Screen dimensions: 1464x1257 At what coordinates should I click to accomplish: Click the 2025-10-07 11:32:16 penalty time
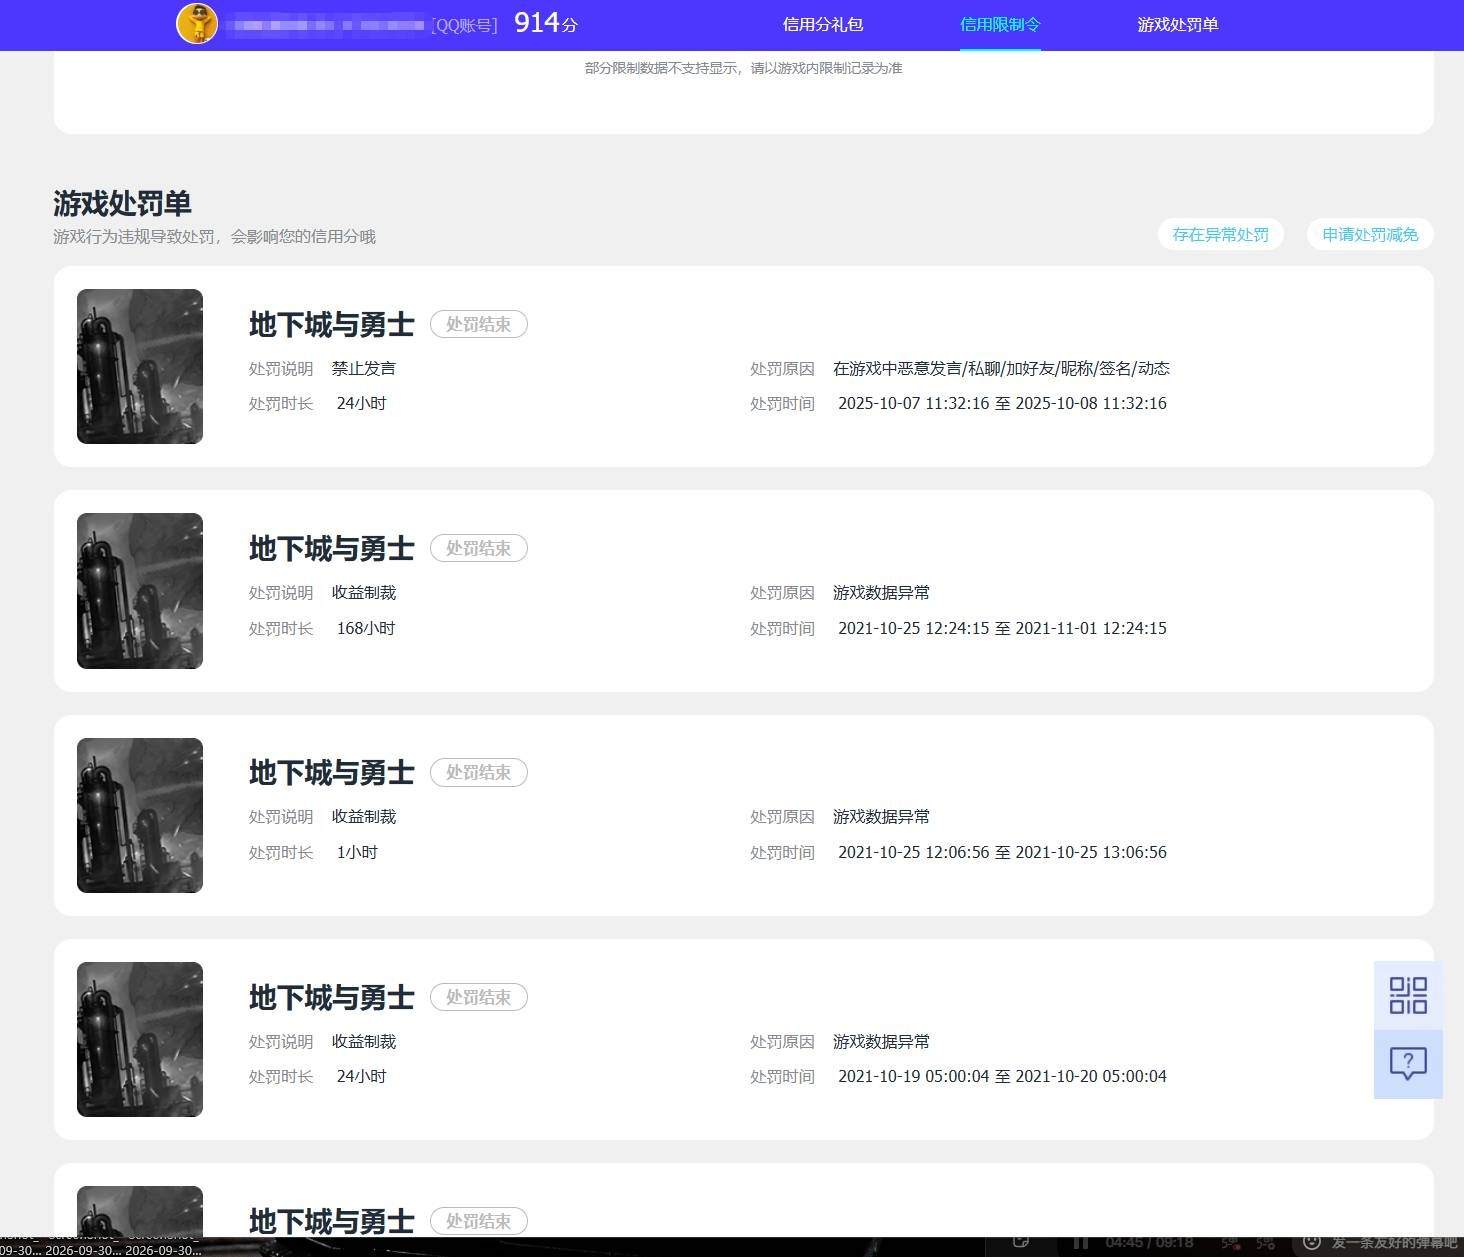pos(1002,403)
